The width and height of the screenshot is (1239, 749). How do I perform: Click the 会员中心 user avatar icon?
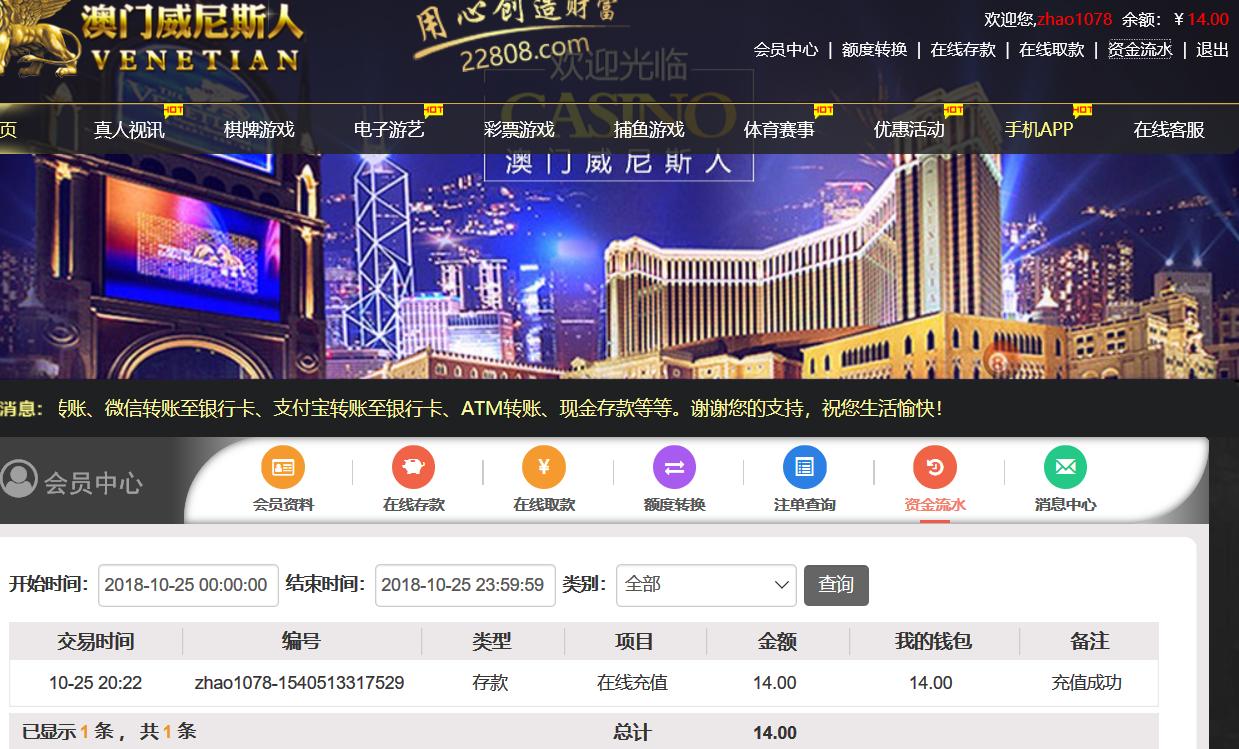[19, 479]
